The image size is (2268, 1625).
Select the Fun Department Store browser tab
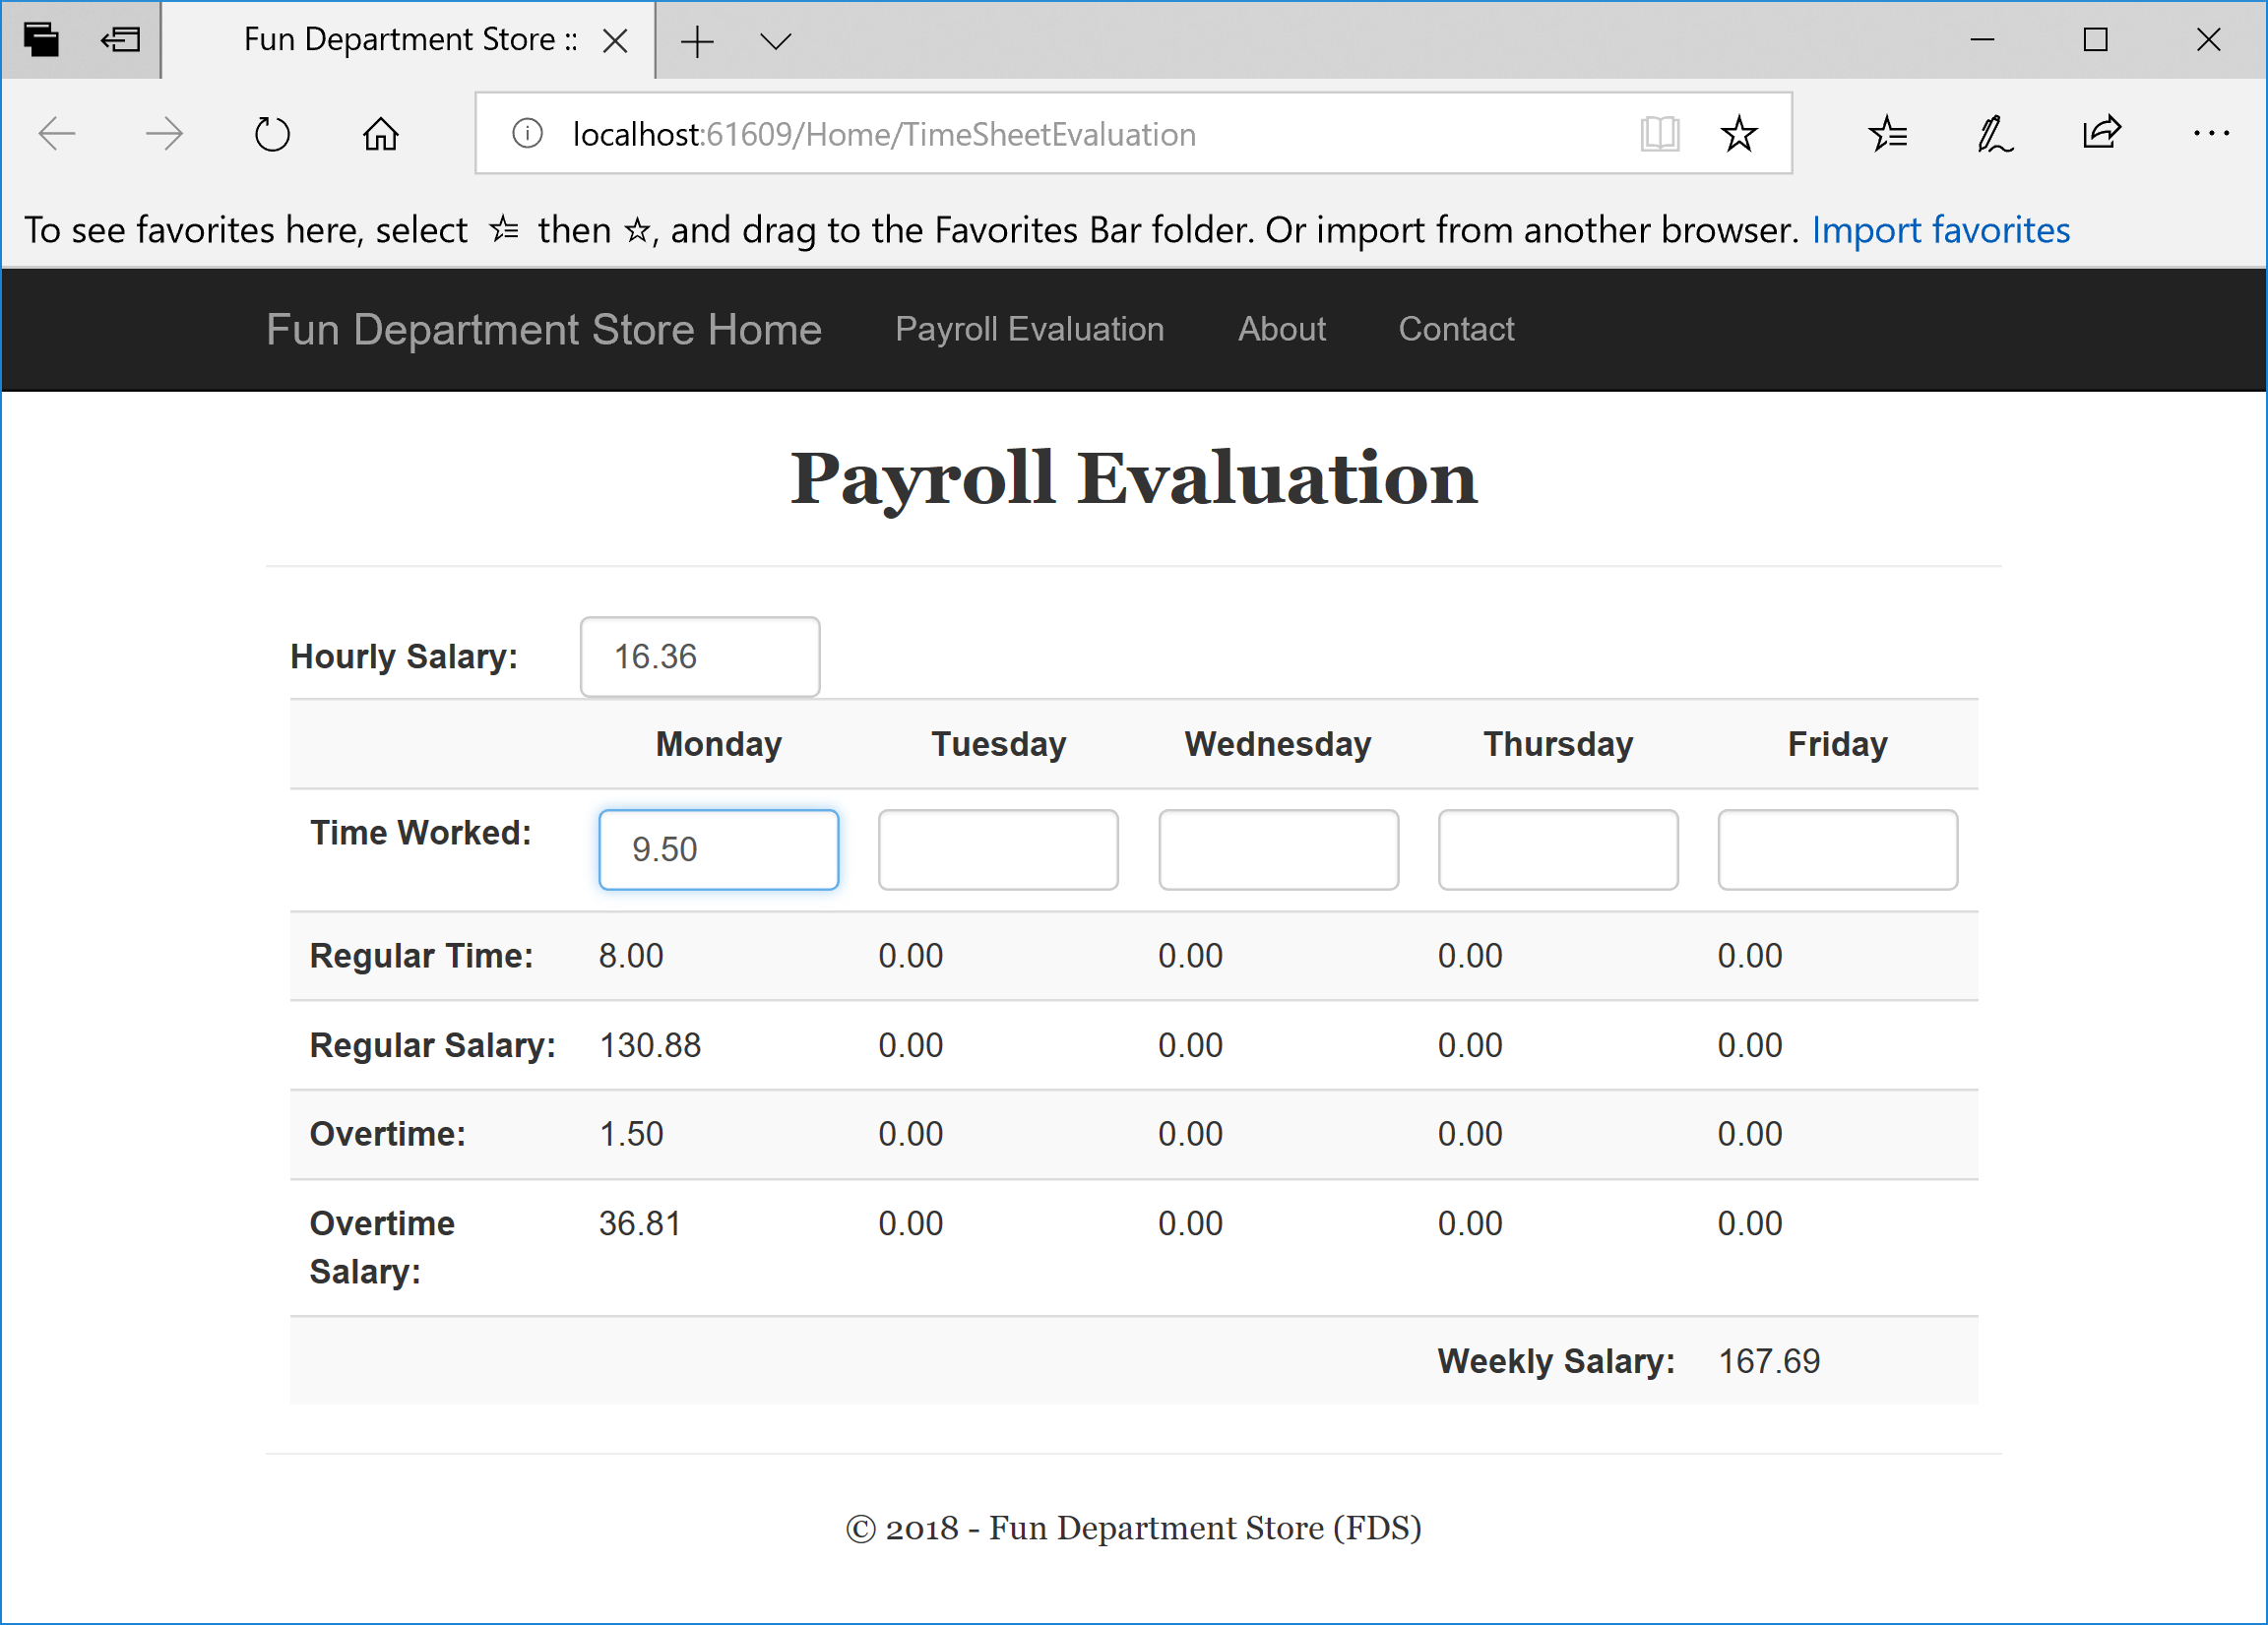pyautogui.click(x=408, y=40)
